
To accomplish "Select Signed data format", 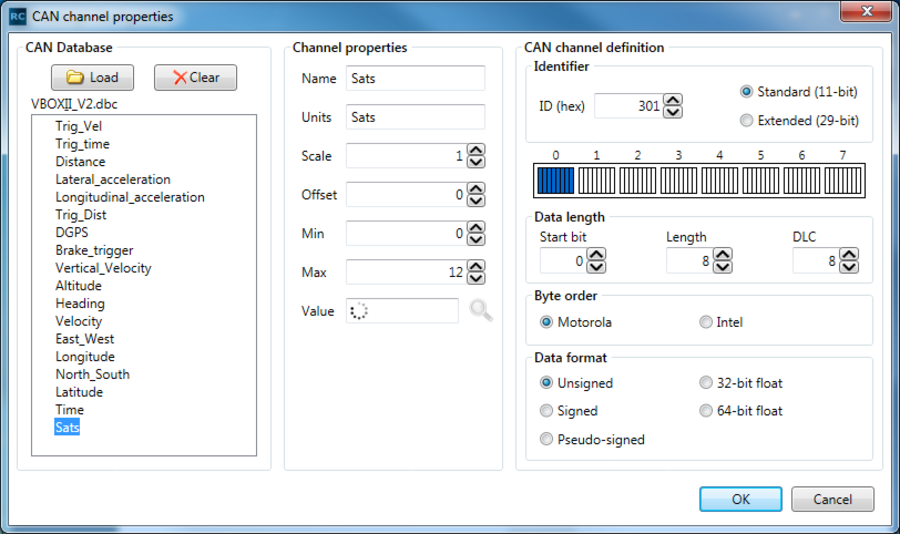I will (547, 411).
